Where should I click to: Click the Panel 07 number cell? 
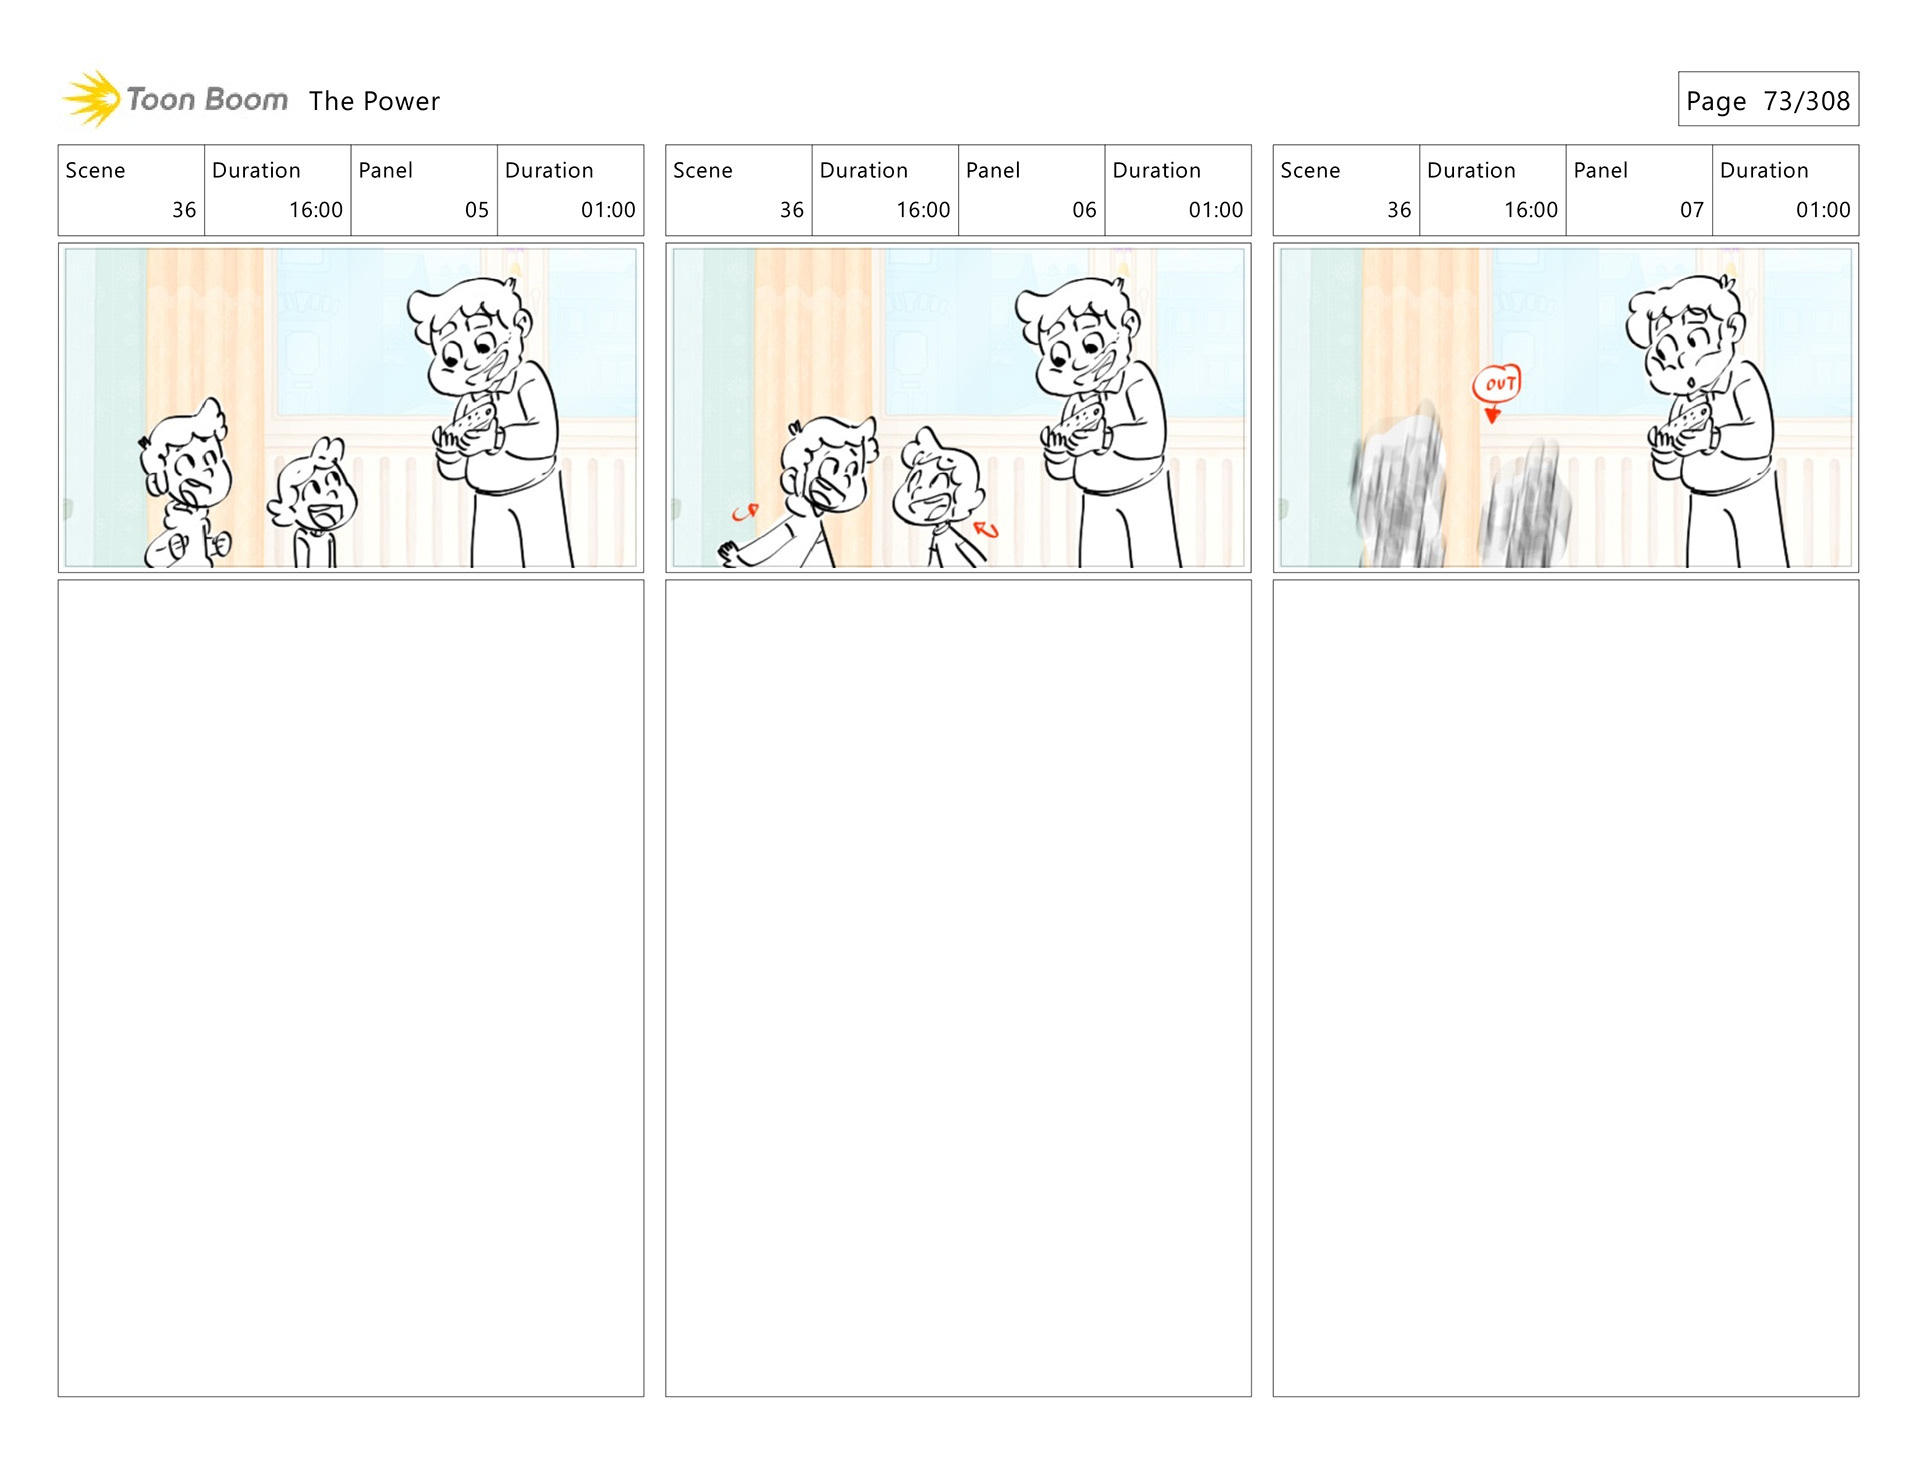pos(1639,190)
